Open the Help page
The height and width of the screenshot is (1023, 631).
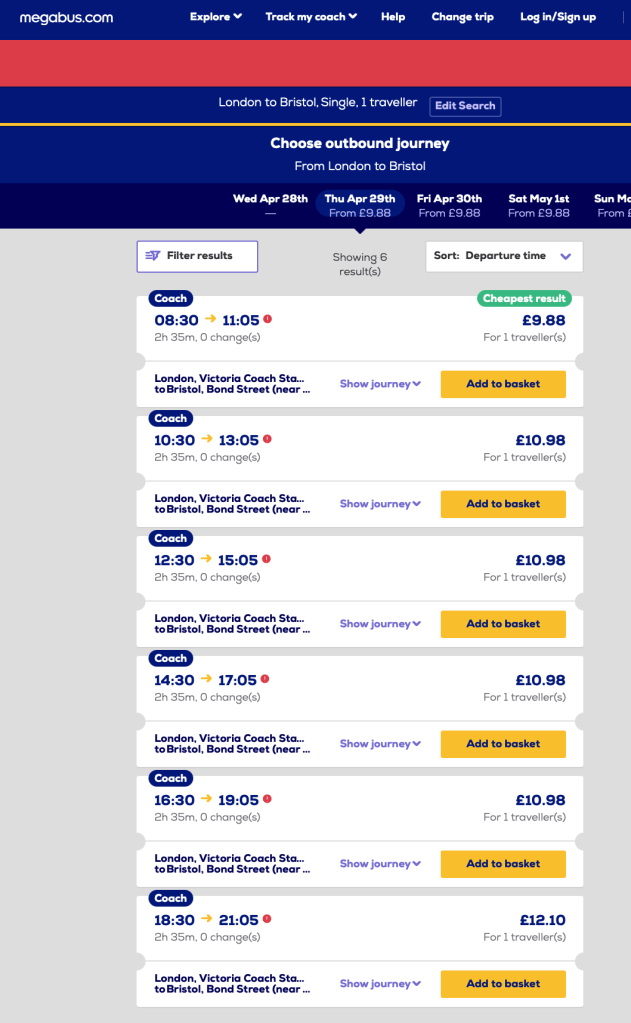click(393, 17)
